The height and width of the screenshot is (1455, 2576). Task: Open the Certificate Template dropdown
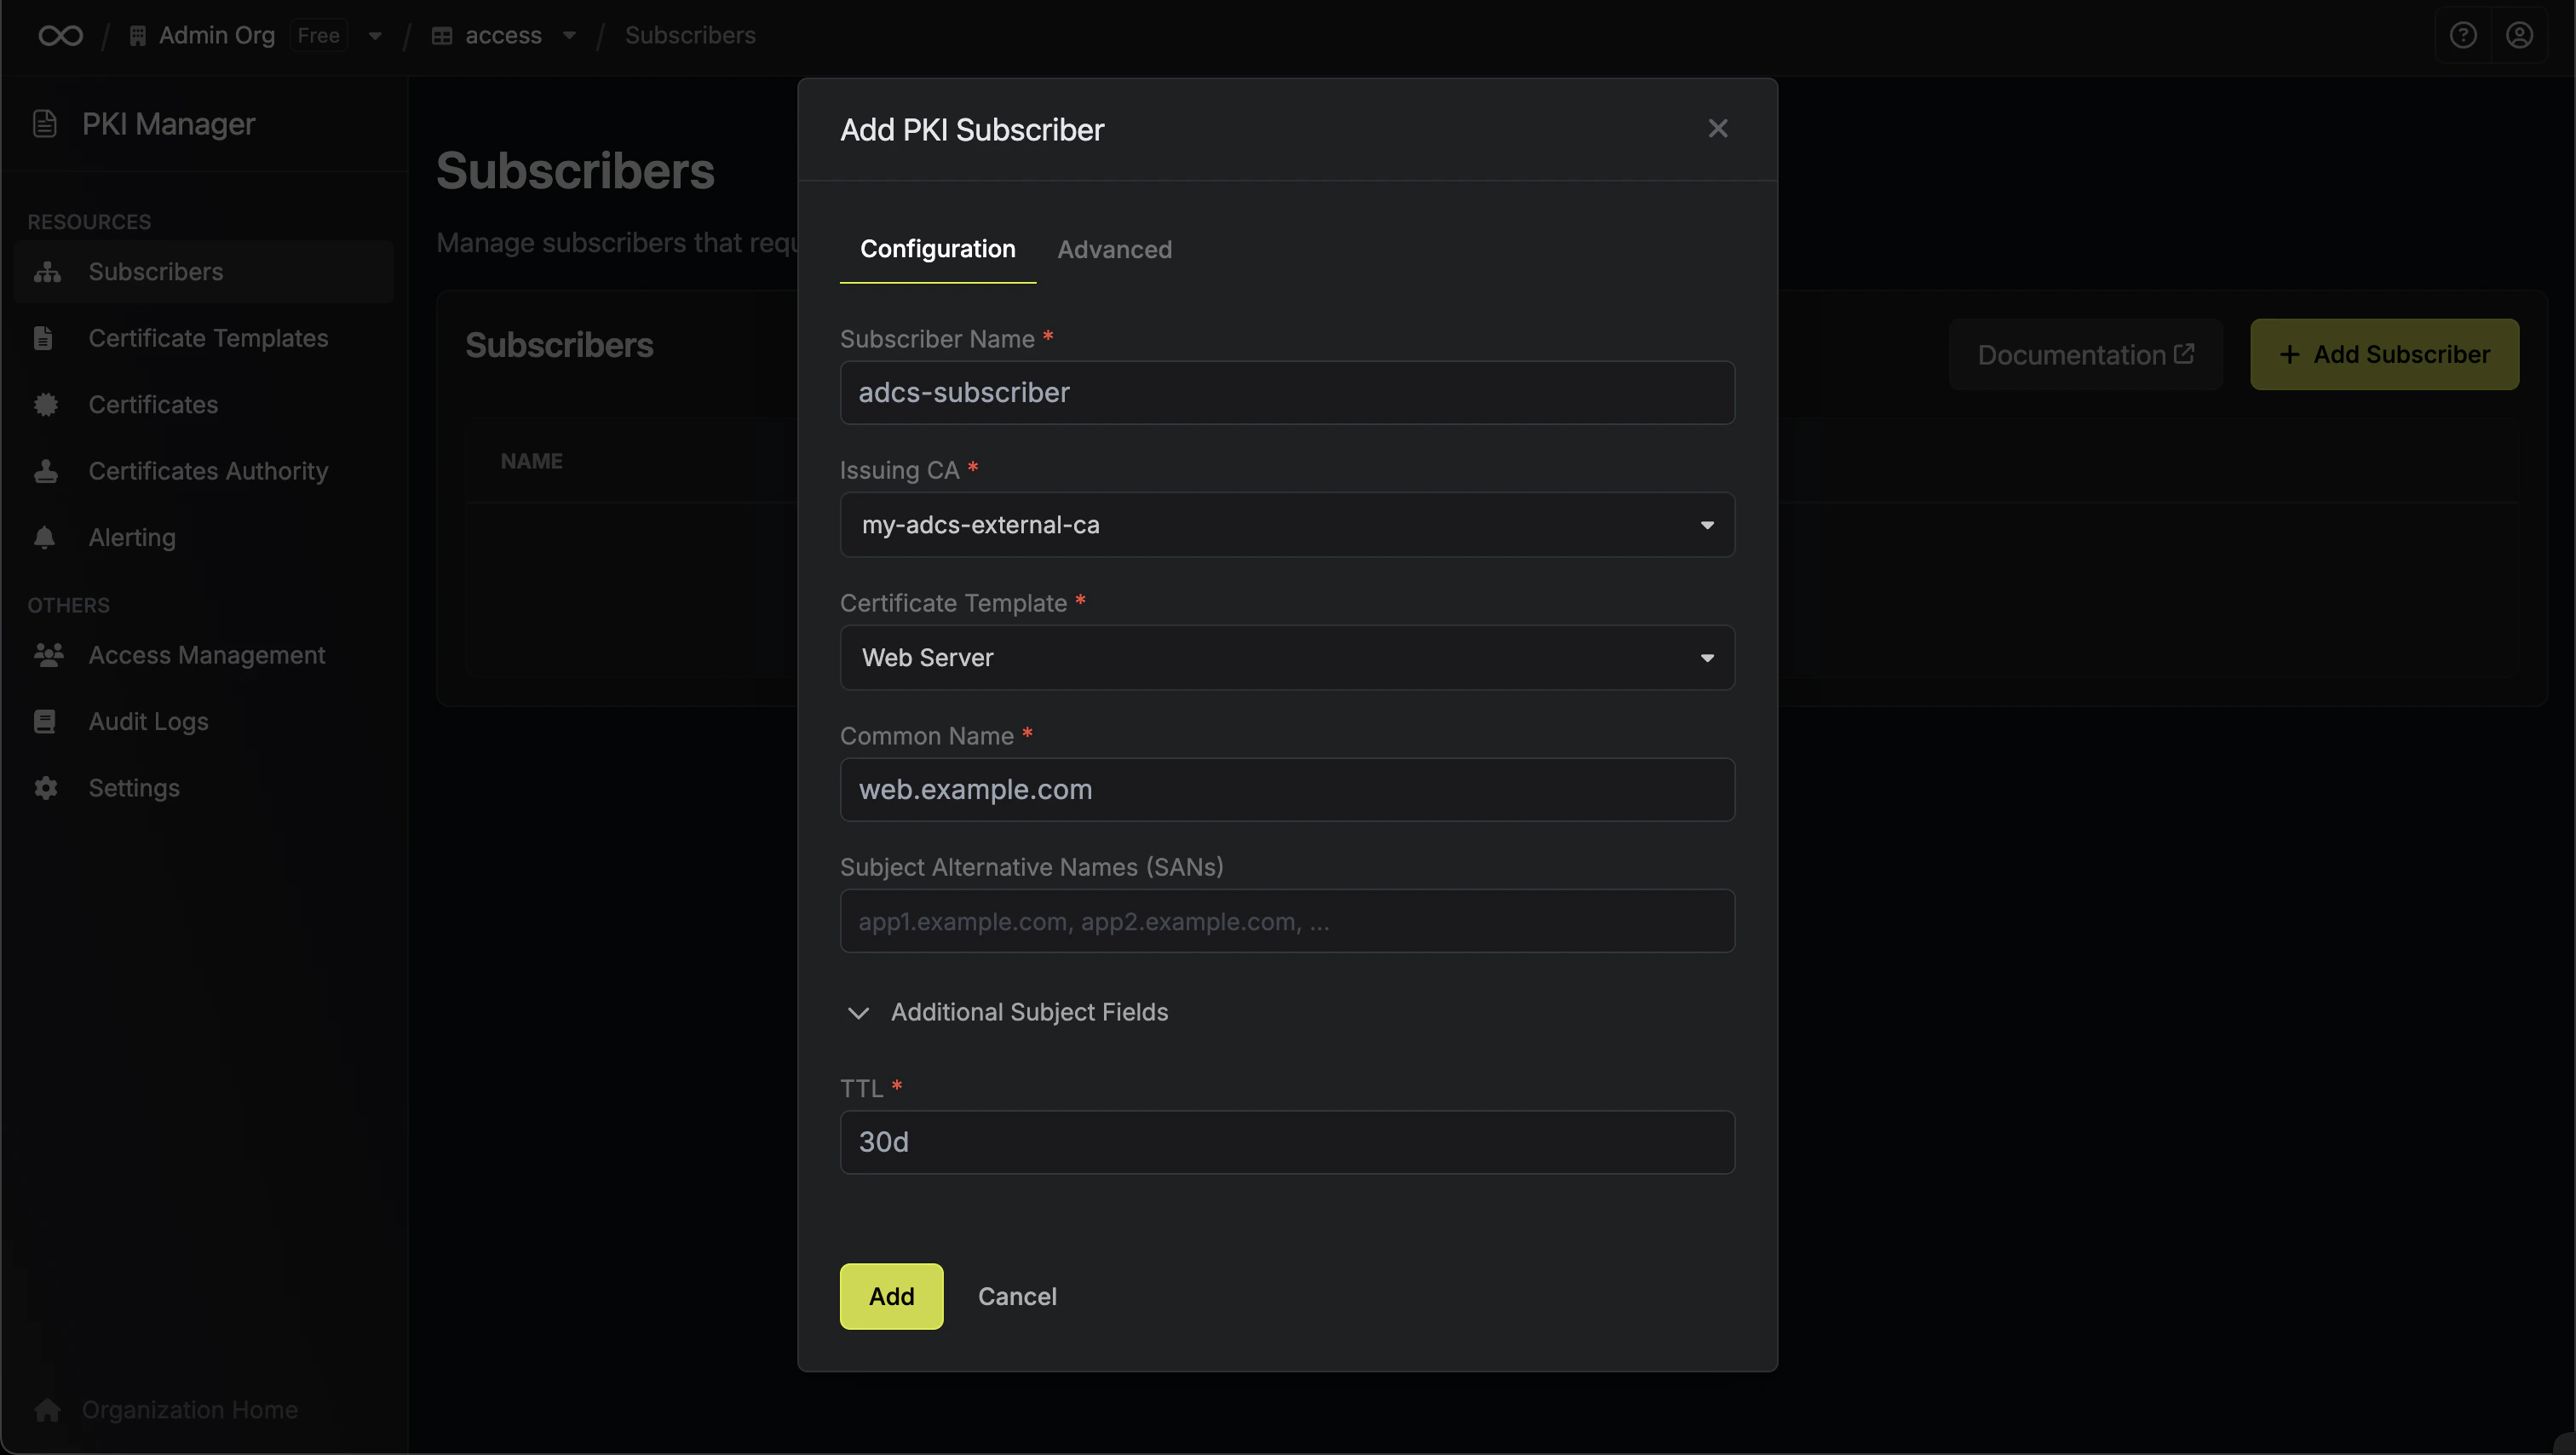tap(1287, 658)
